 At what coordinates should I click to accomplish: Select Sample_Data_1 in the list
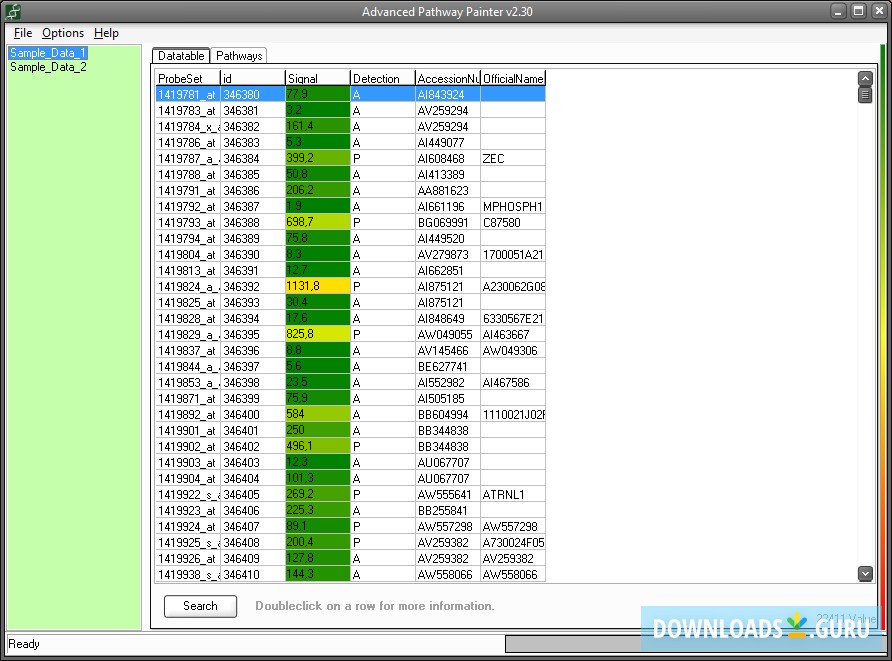pyautogui.click(x=48, y=53)
